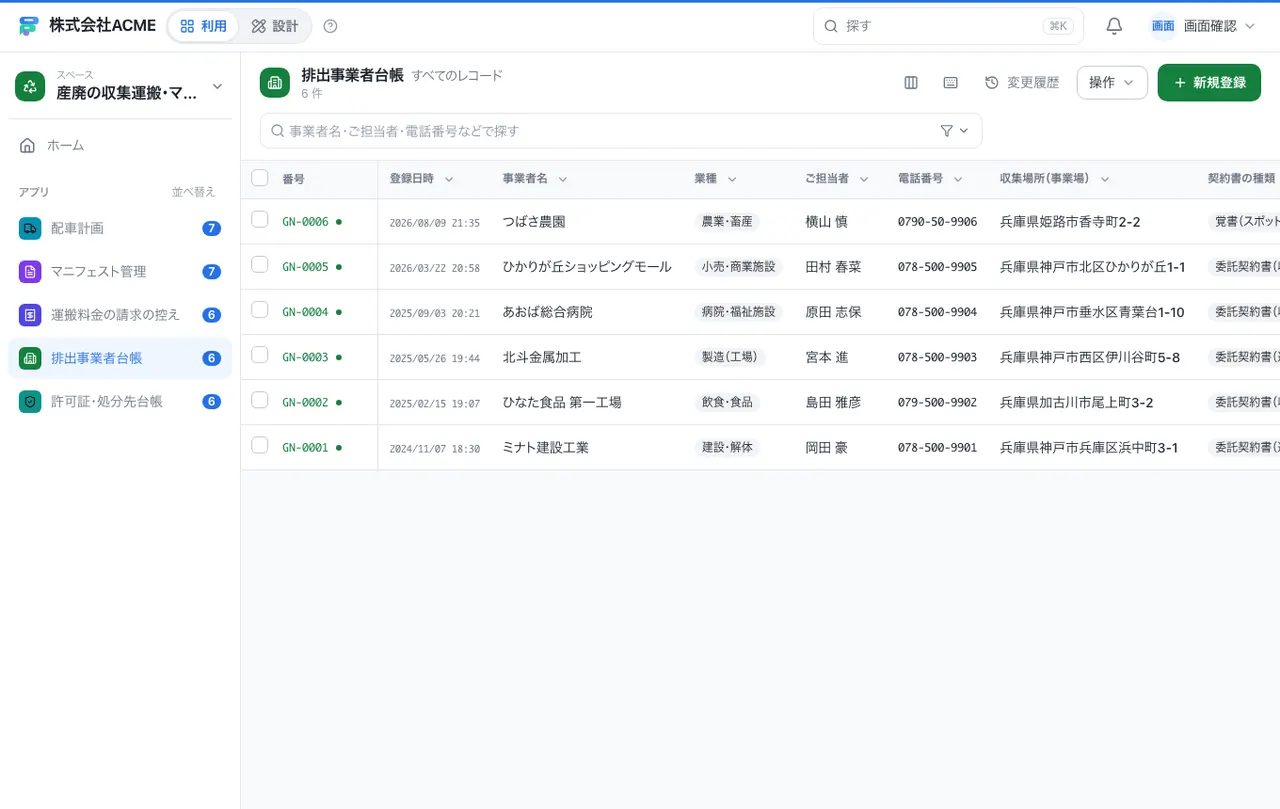Switch to the 利用 tab
Screen dimensions: 1280x809
pos(203,26)
